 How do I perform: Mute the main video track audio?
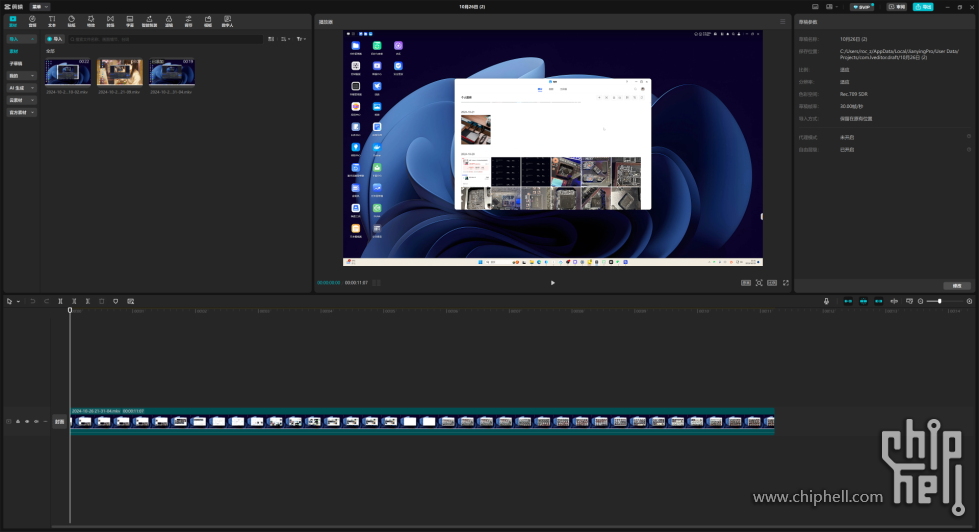[36, 421]
